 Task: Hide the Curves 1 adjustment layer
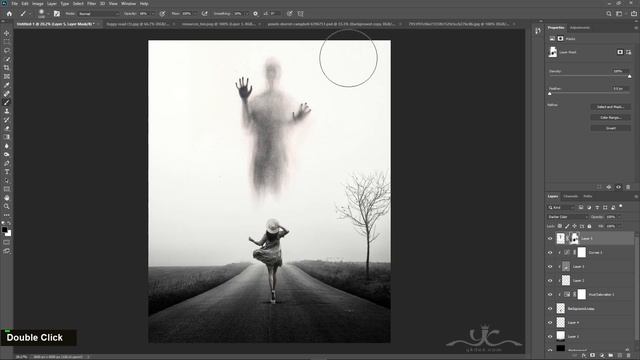(x=550, y=253)
